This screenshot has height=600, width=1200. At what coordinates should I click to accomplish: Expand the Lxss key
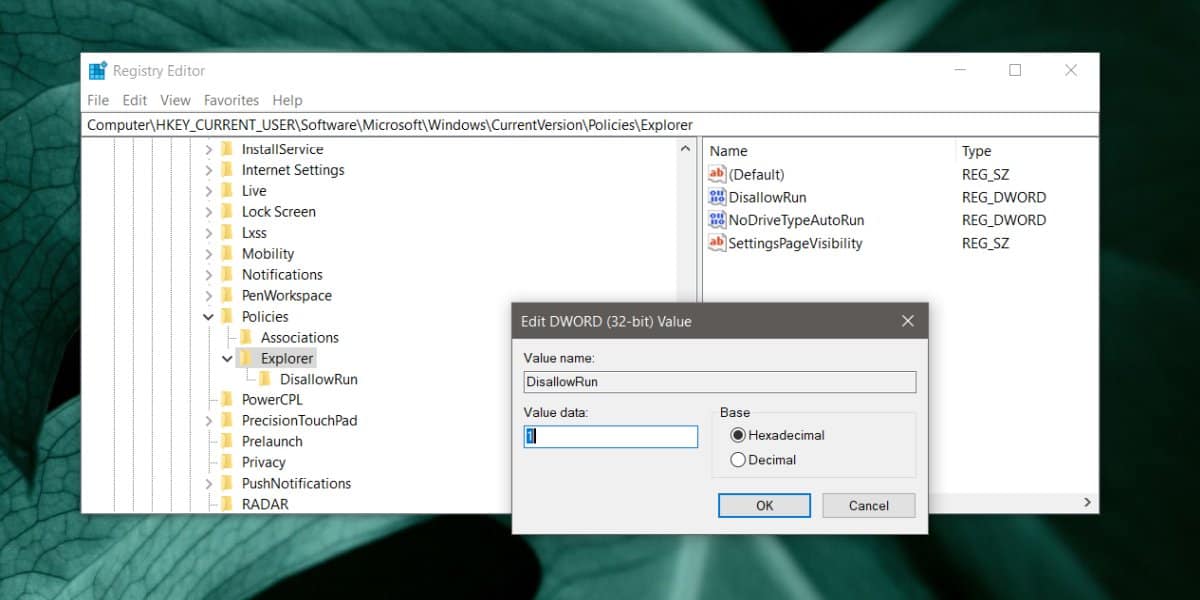click(209, 233)
